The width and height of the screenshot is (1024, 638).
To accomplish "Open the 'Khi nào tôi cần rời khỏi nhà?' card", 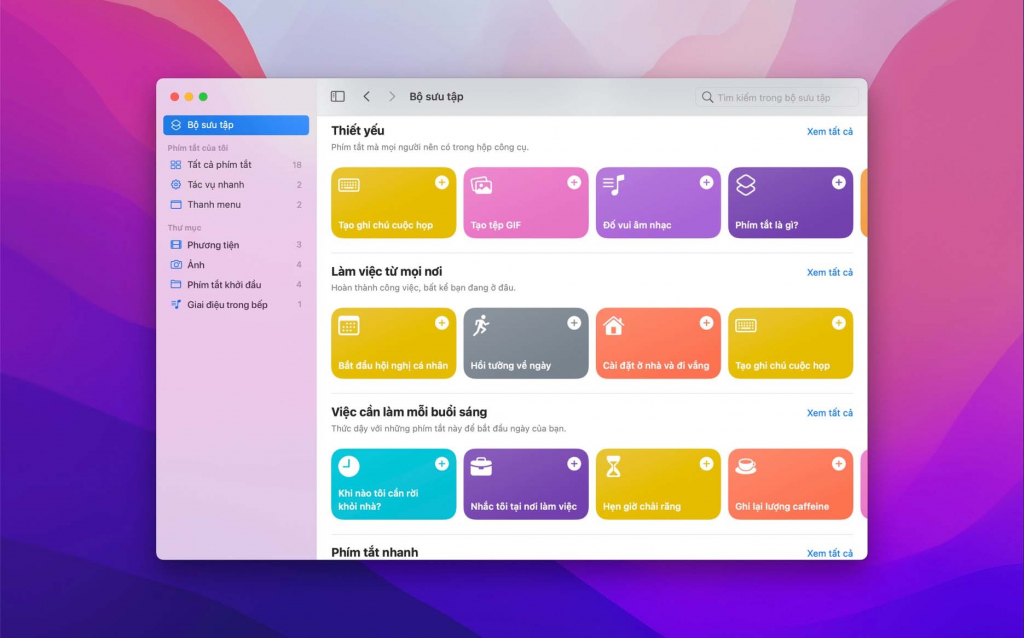I will point(393,484).
